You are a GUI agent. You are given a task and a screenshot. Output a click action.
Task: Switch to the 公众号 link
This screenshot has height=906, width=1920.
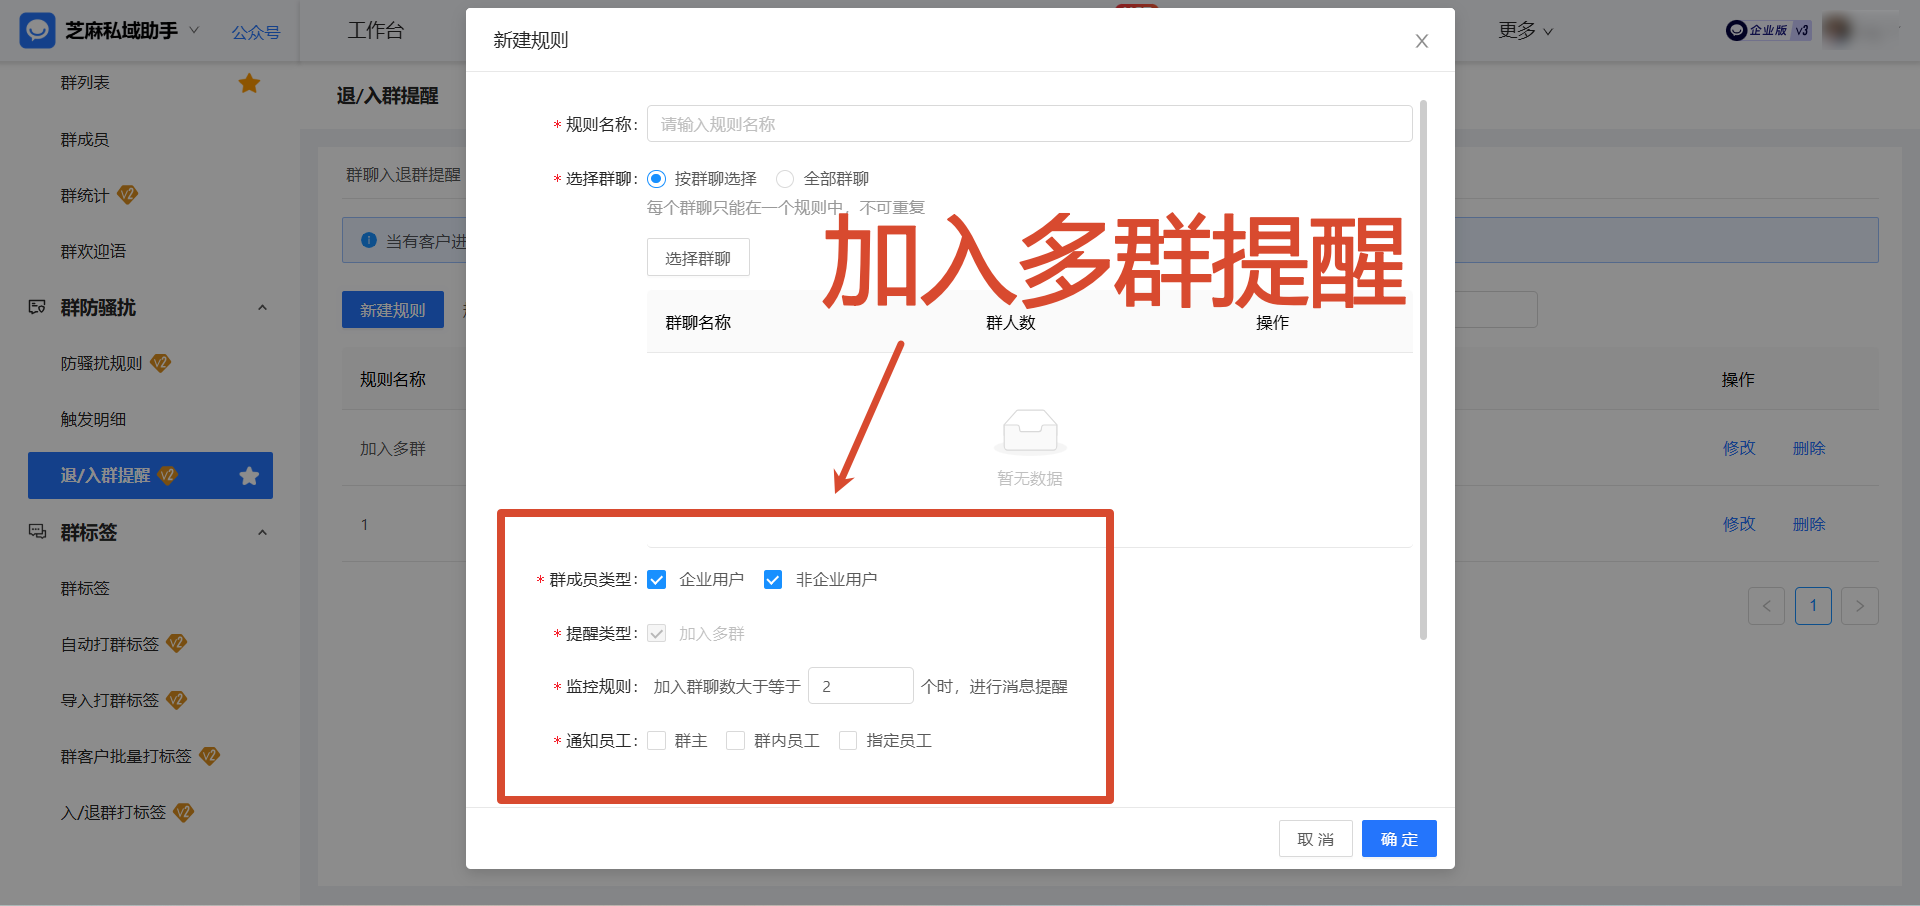pyautogui.click(x=256, y=32)
